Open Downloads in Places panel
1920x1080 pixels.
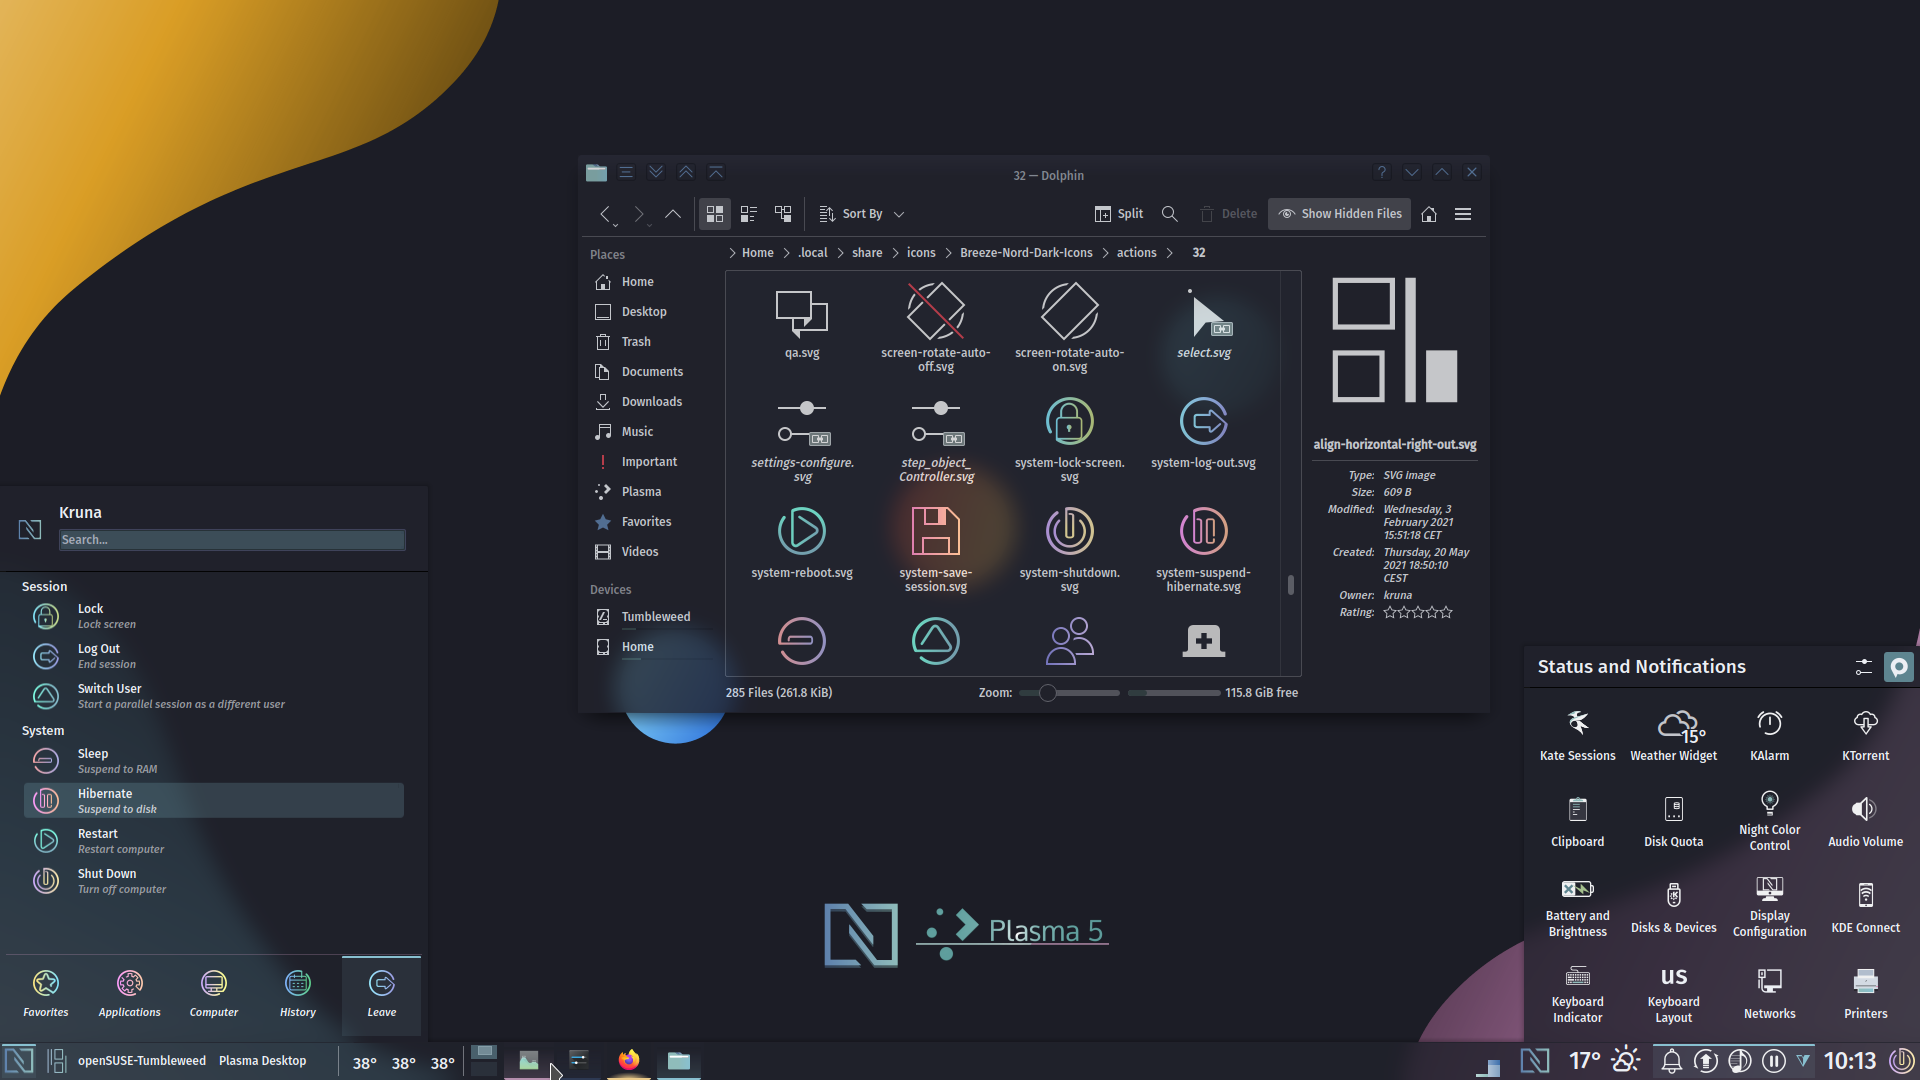point(650,402)
